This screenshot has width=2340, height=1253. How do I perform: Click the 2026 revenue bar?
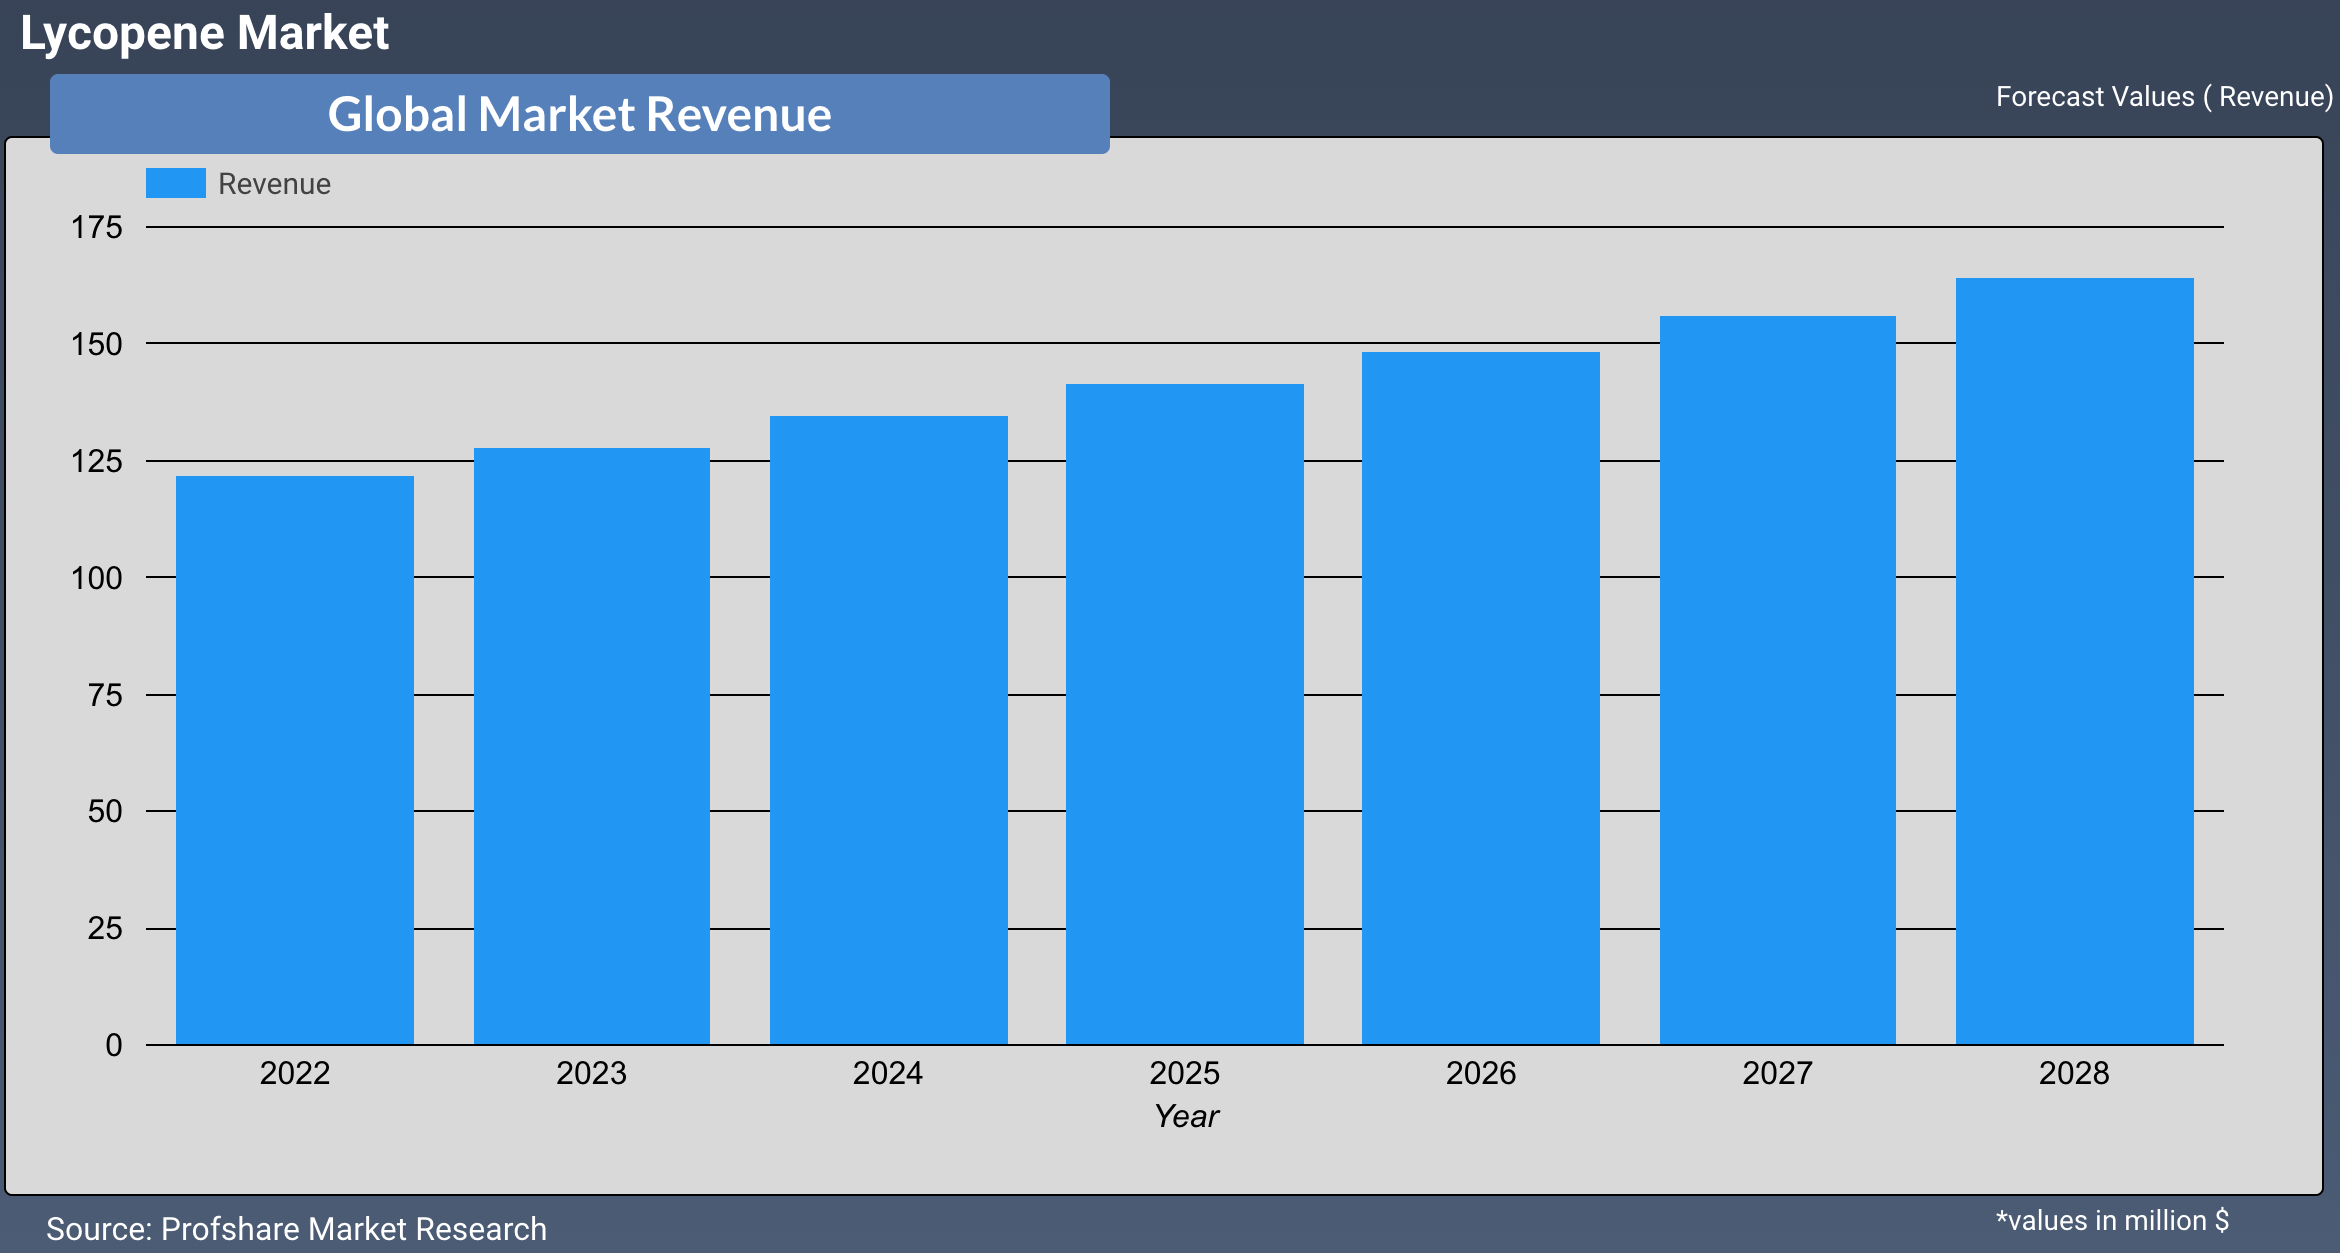[1480, 698]
